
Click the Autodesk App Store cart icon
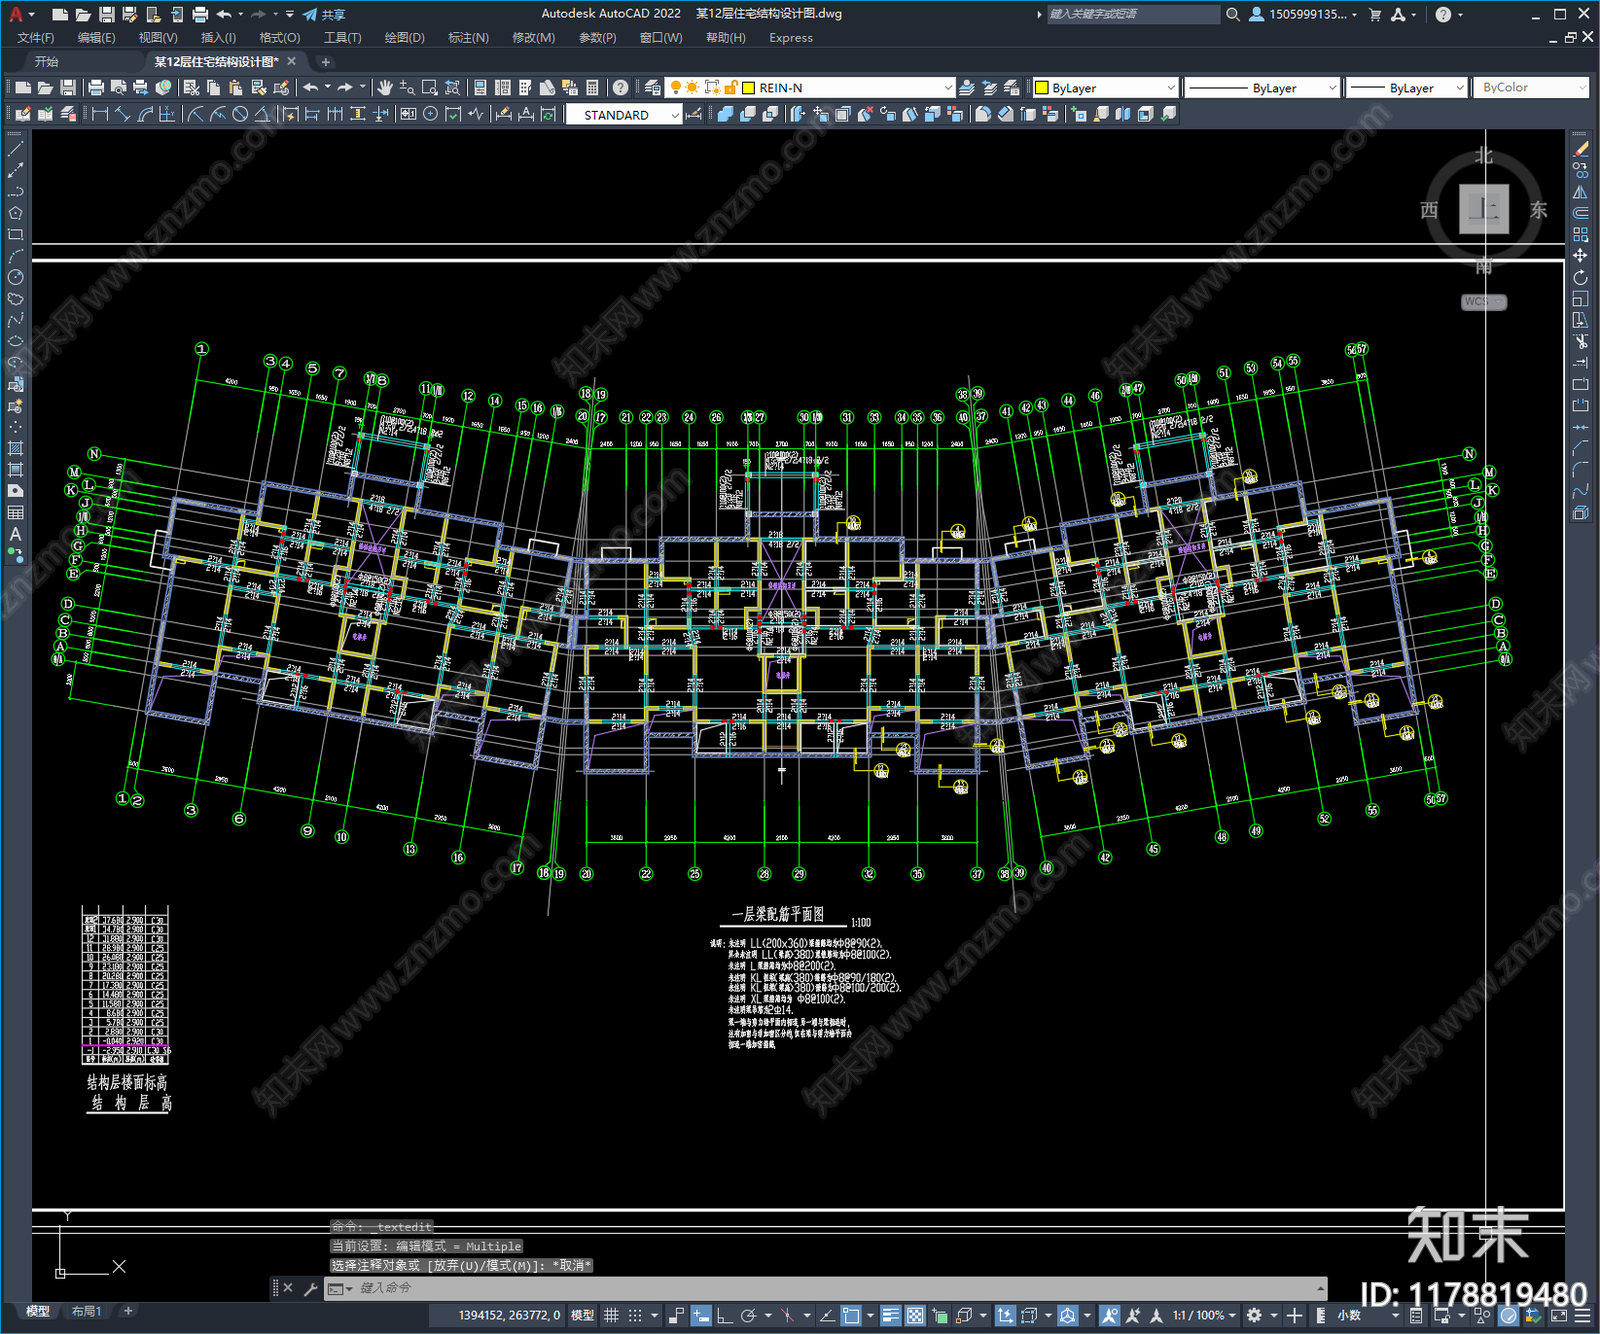point(1375,14)
